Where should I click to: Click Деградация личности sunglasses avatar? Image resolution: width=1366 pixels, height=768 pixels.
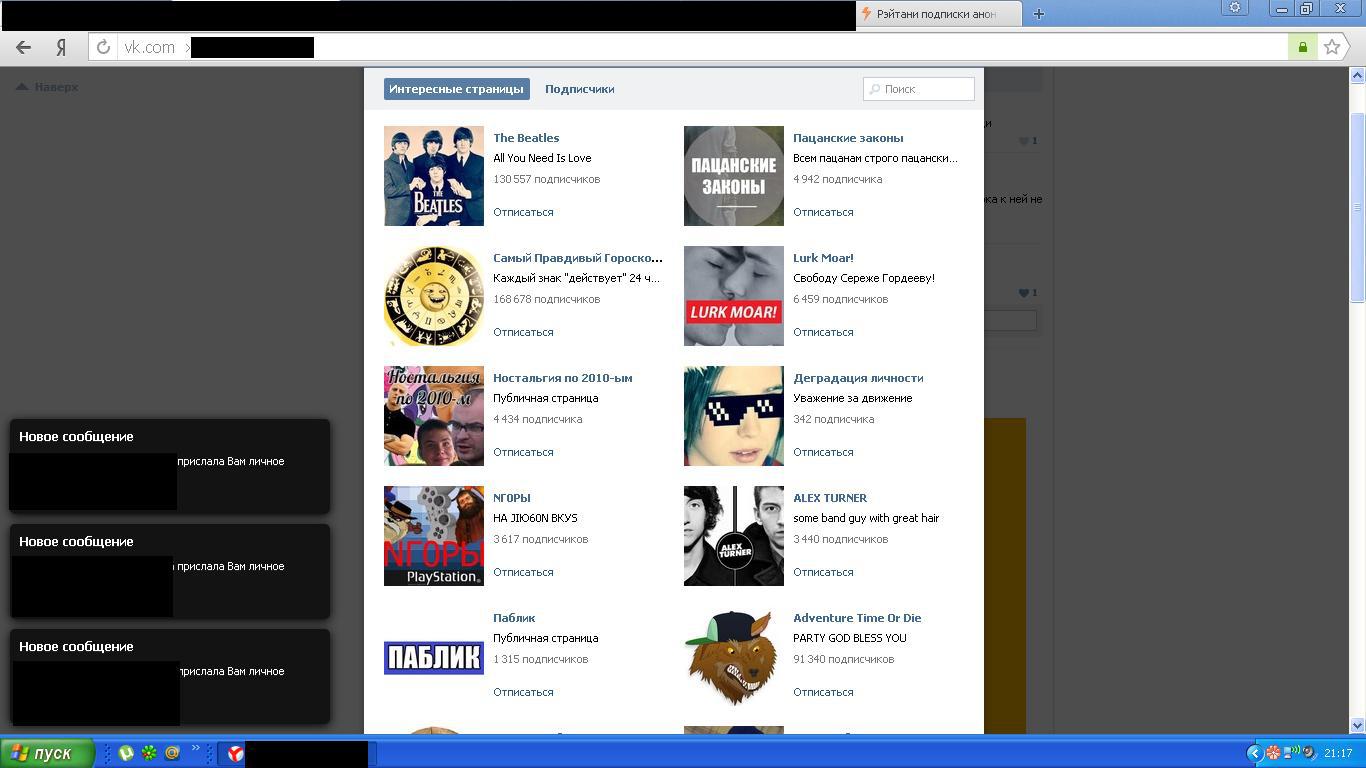[734, 416]
